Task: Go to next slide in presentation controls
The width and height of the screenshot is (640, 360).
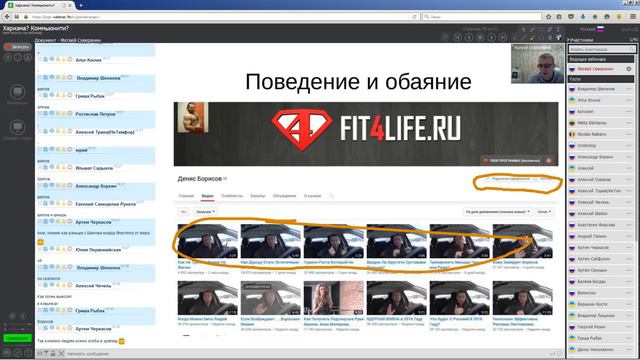Action: (492, 37)
